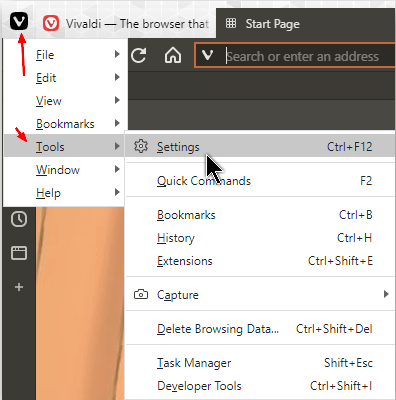This screenshot has width=396, height=400.
Task: Click the Vivaldi menu button in the top-left corner
Action: click(19, 21)
